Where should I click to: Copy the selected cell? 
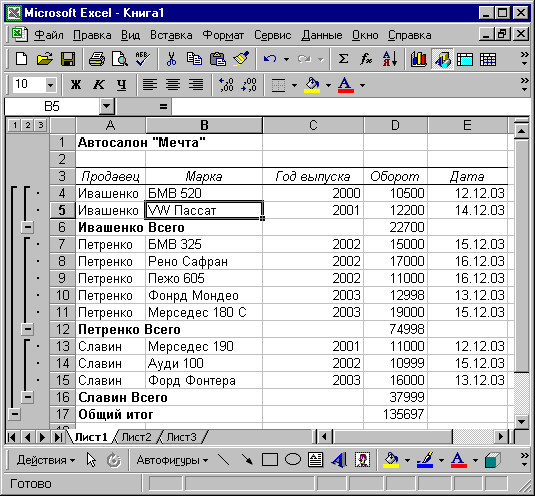[x=194, y=59]
